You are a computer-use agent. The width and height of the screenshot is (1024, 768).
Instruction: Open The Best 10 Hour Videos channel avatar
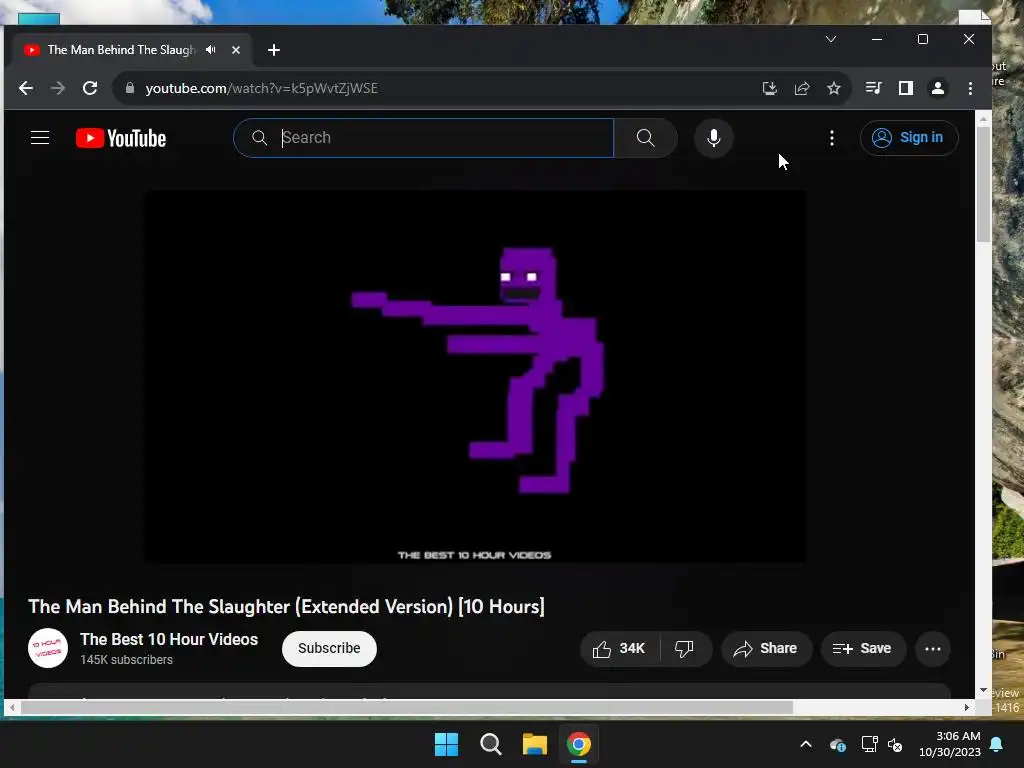[x=48, y=648]
